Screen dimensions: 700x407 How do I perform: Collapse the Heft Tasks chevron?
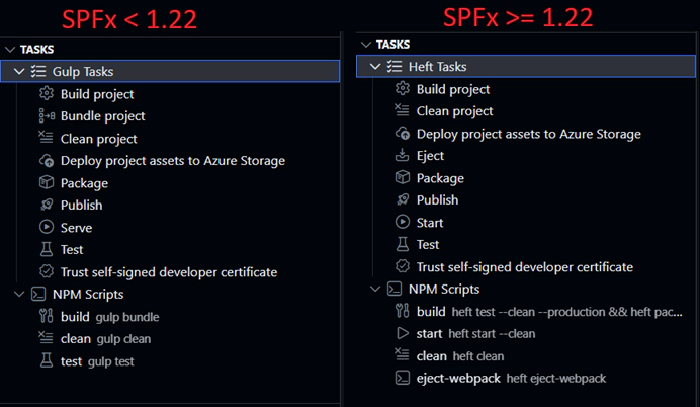pyautogui.click(x=375, y=66)
